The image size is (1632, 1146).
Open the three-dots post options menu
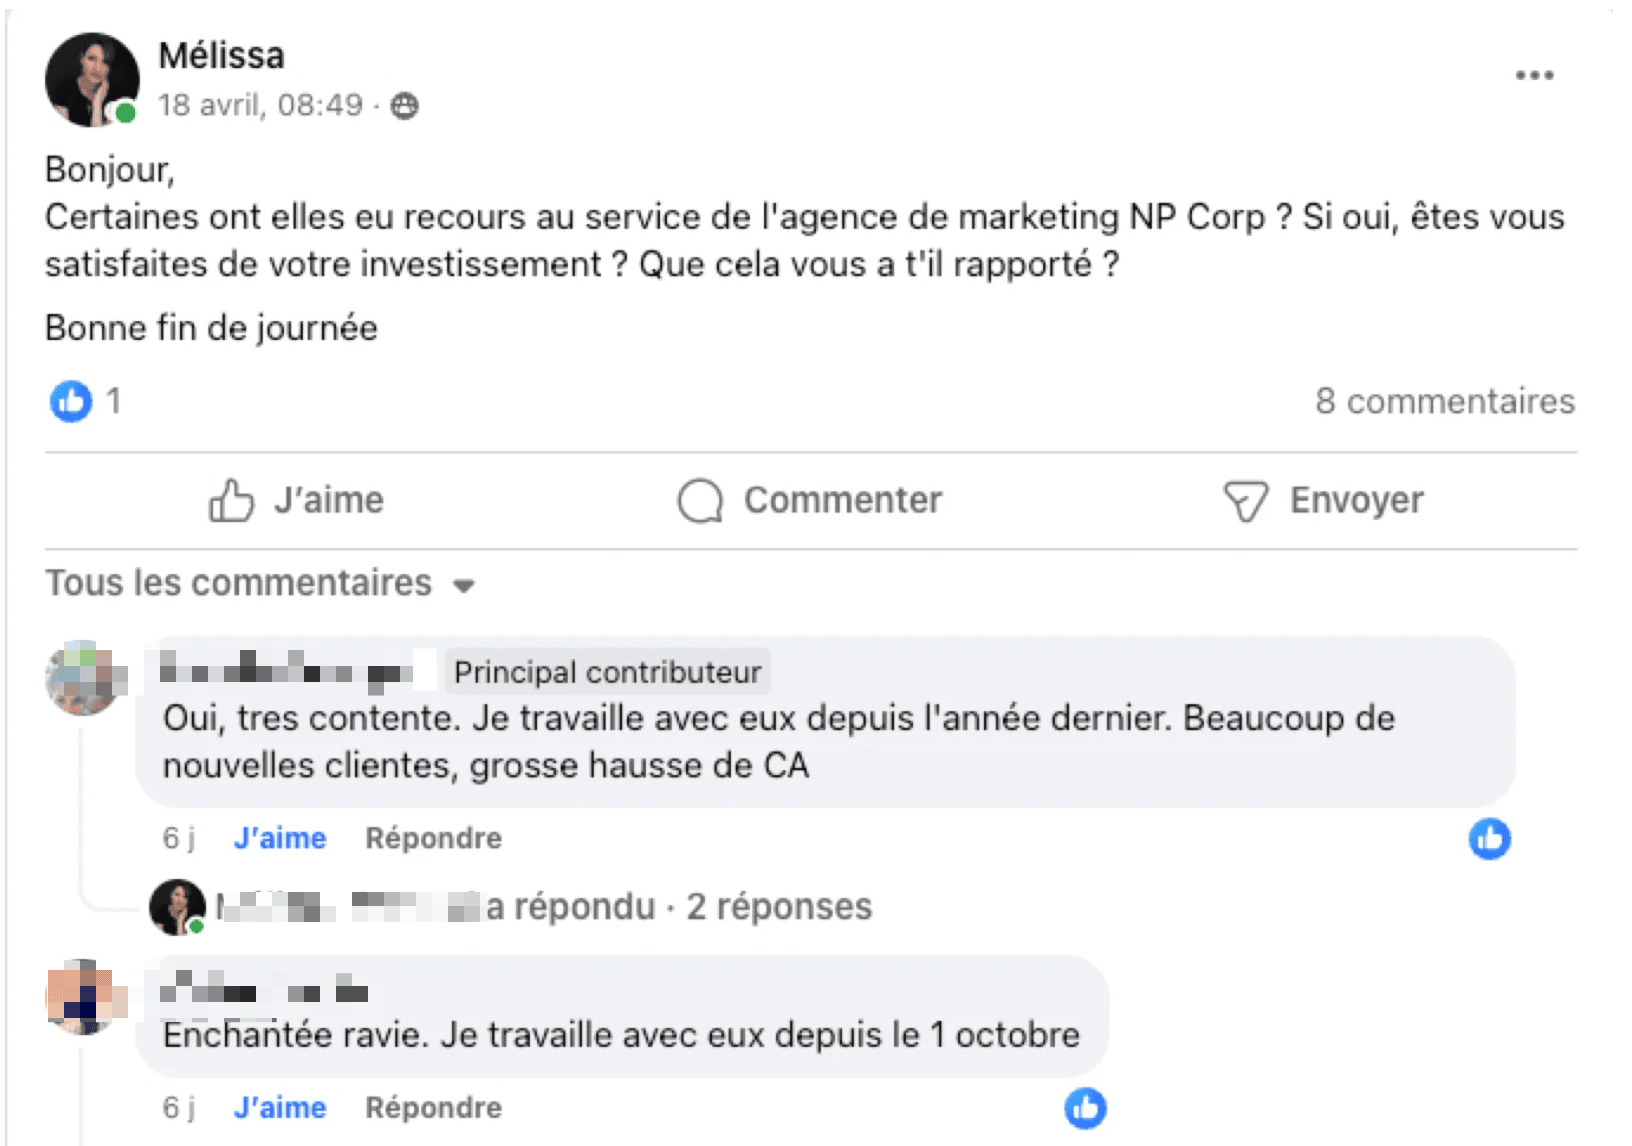pos(1533,76)
